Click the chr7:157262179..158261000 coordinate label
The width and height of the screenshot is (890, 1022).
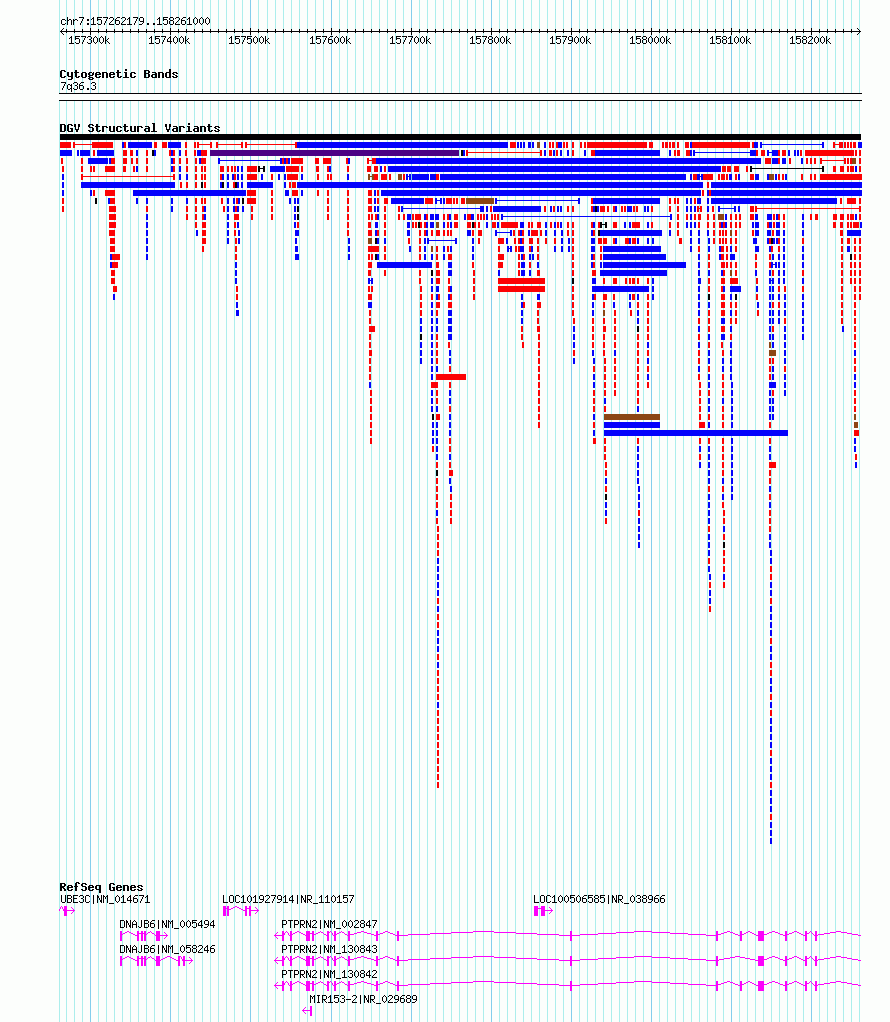tap(135, 21)
